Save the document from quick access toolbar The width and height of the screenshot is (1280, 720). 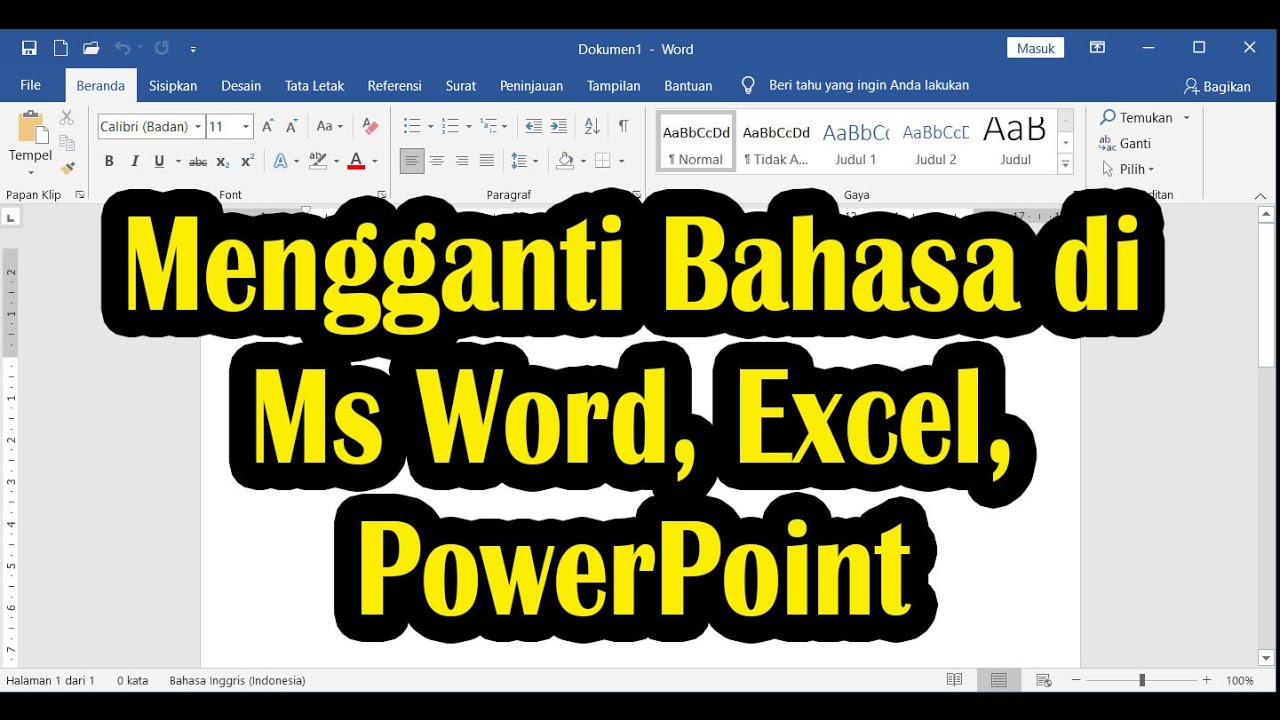(x=29, y=48)
